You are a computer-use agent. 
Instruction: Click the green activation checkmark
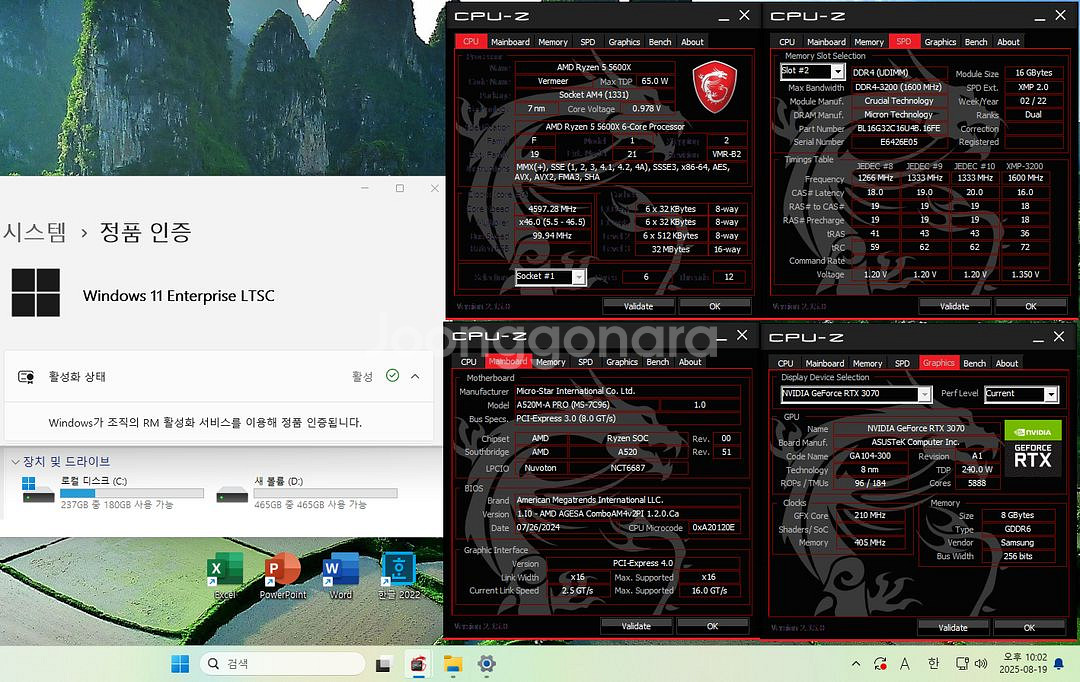tap(393, 375)
